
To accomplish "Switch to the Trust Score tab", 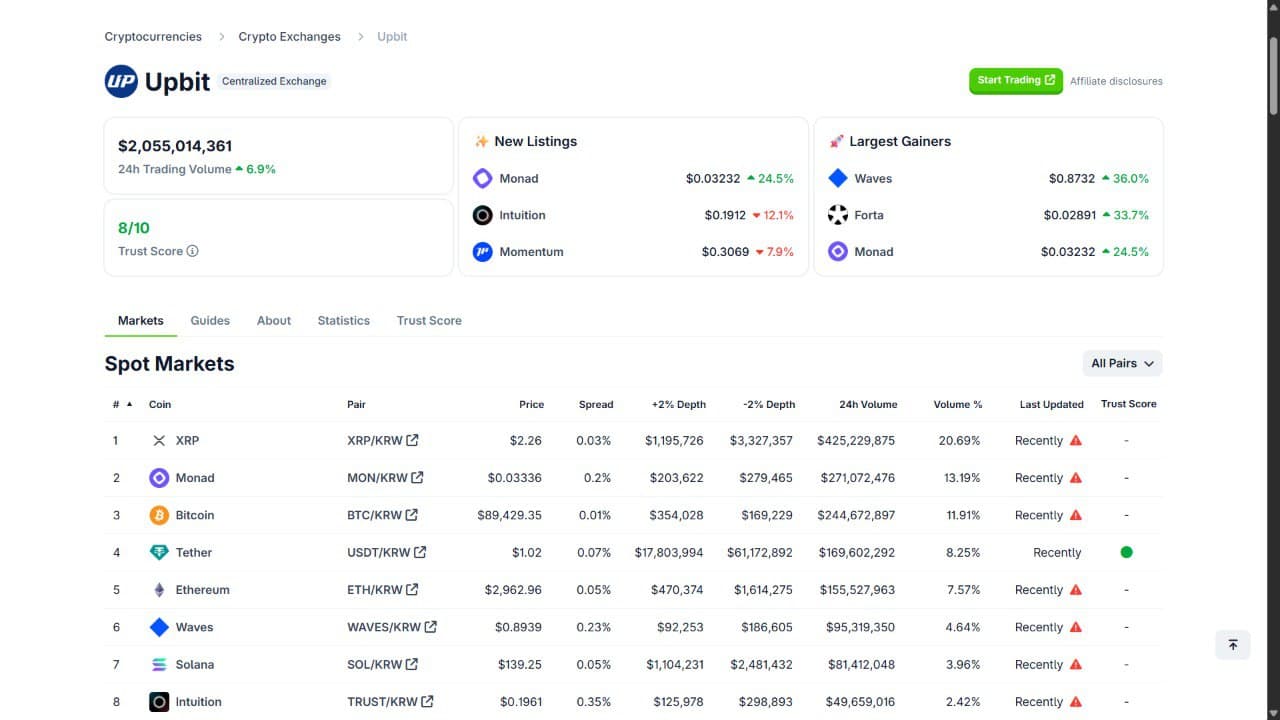I will pyautogui.click(x=429, y=320).
